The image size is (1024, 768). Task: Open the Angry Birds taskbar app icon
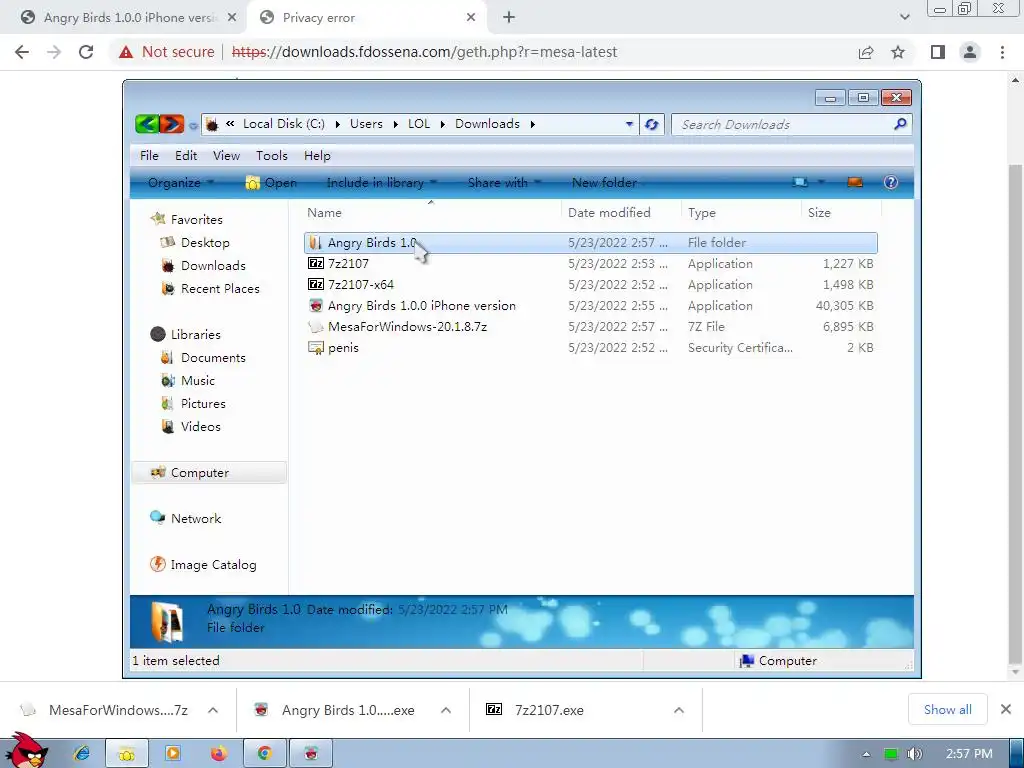coord(311,754)
